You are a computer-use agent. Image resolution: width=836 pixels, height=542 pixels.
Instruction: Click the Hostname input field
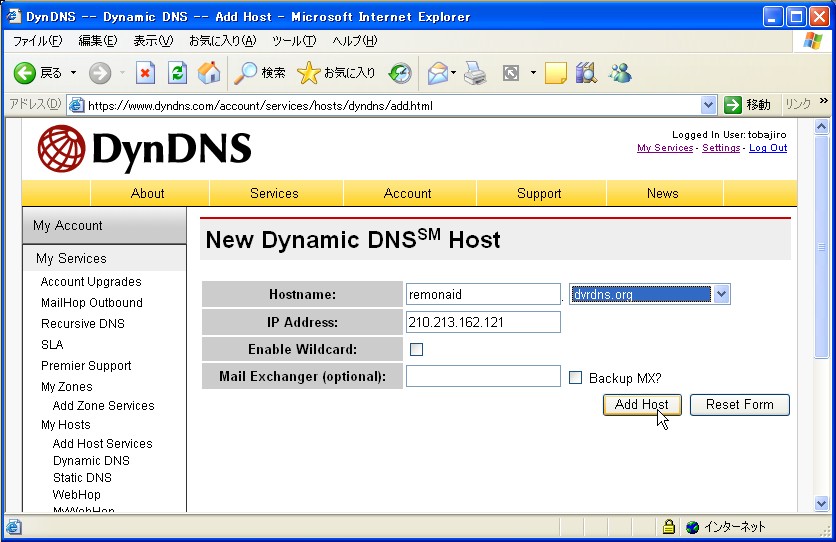483,294
